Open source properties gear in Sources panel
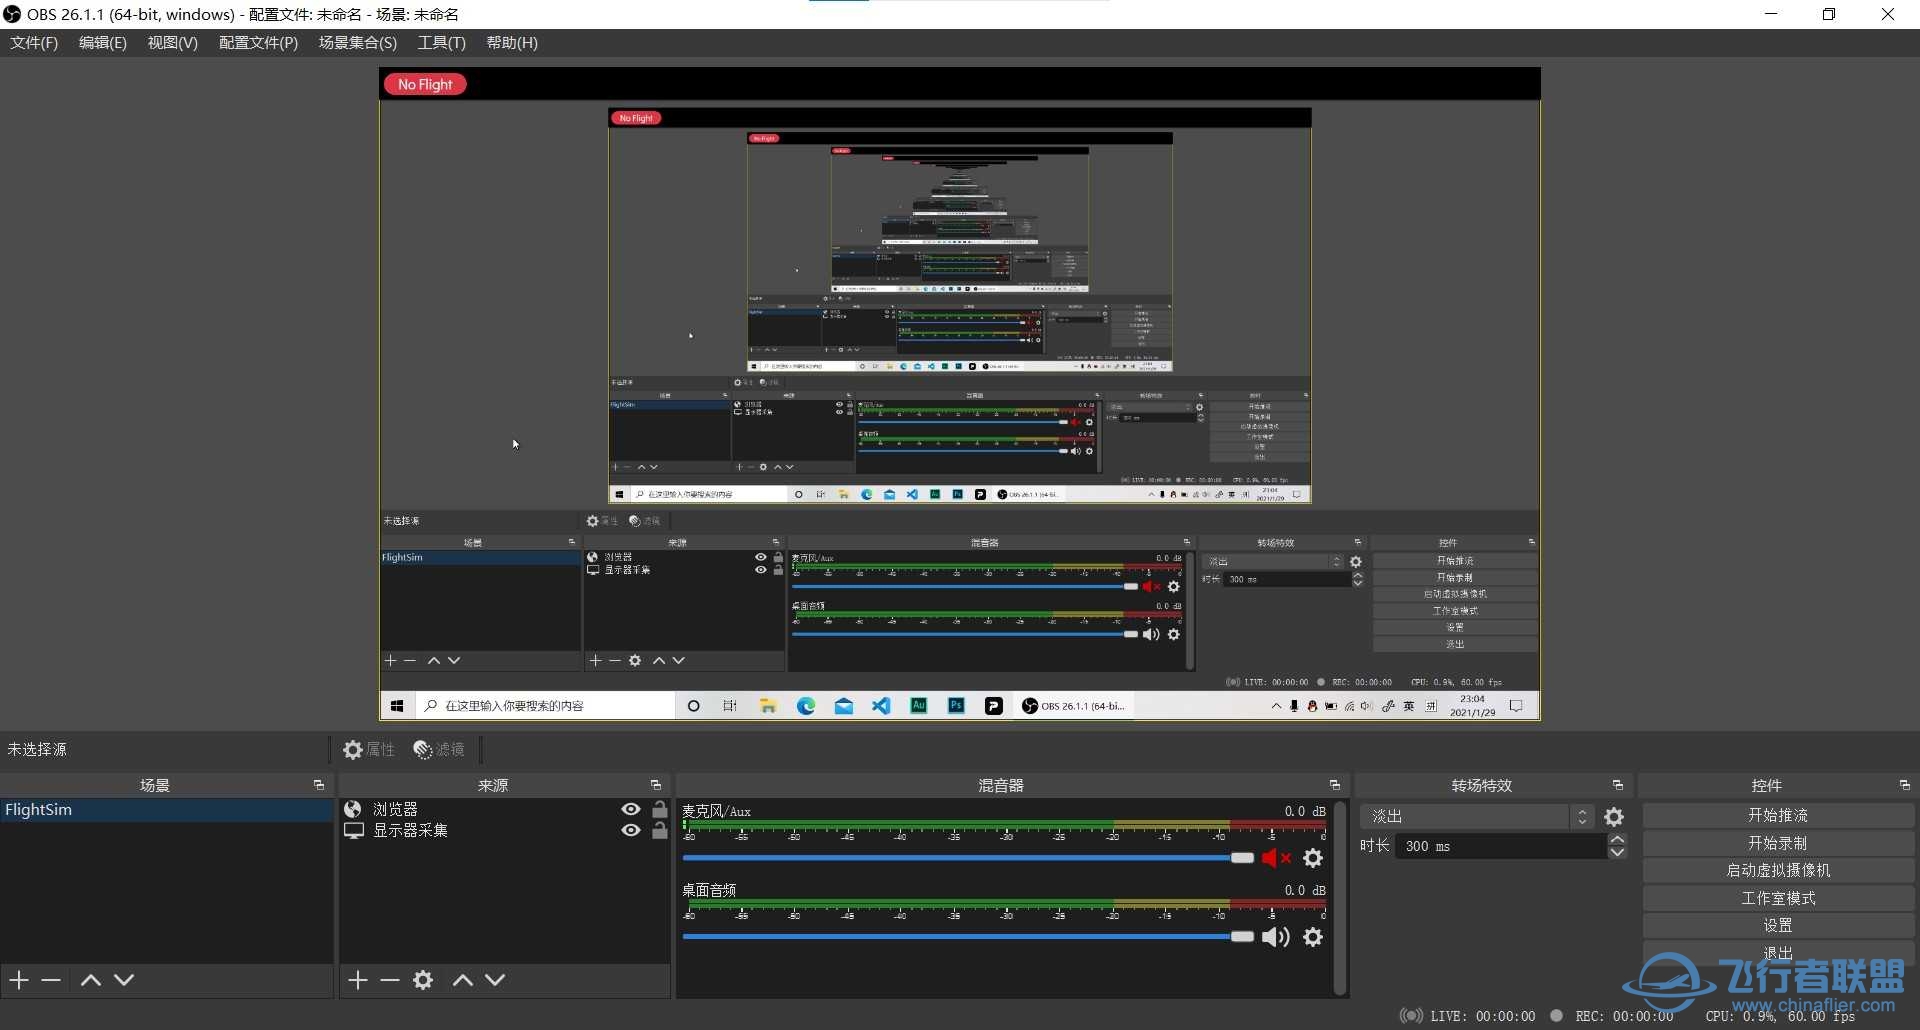This screenshot has height=1030, width=1920. point(424,980)
